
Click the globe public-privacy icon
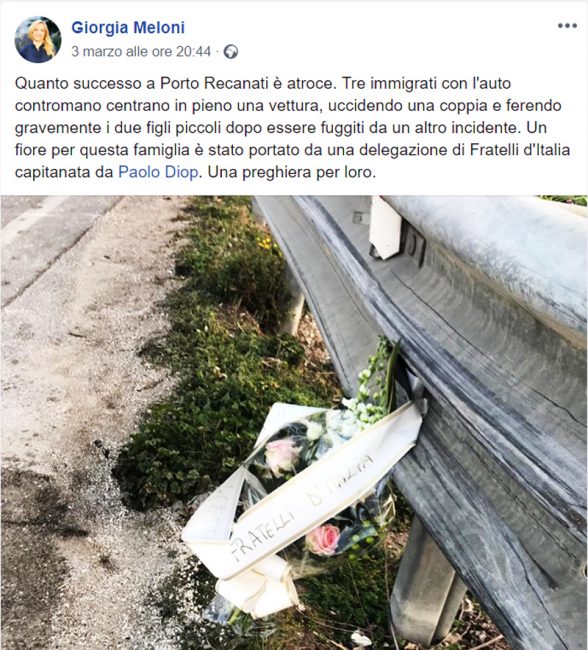(231, 52)
